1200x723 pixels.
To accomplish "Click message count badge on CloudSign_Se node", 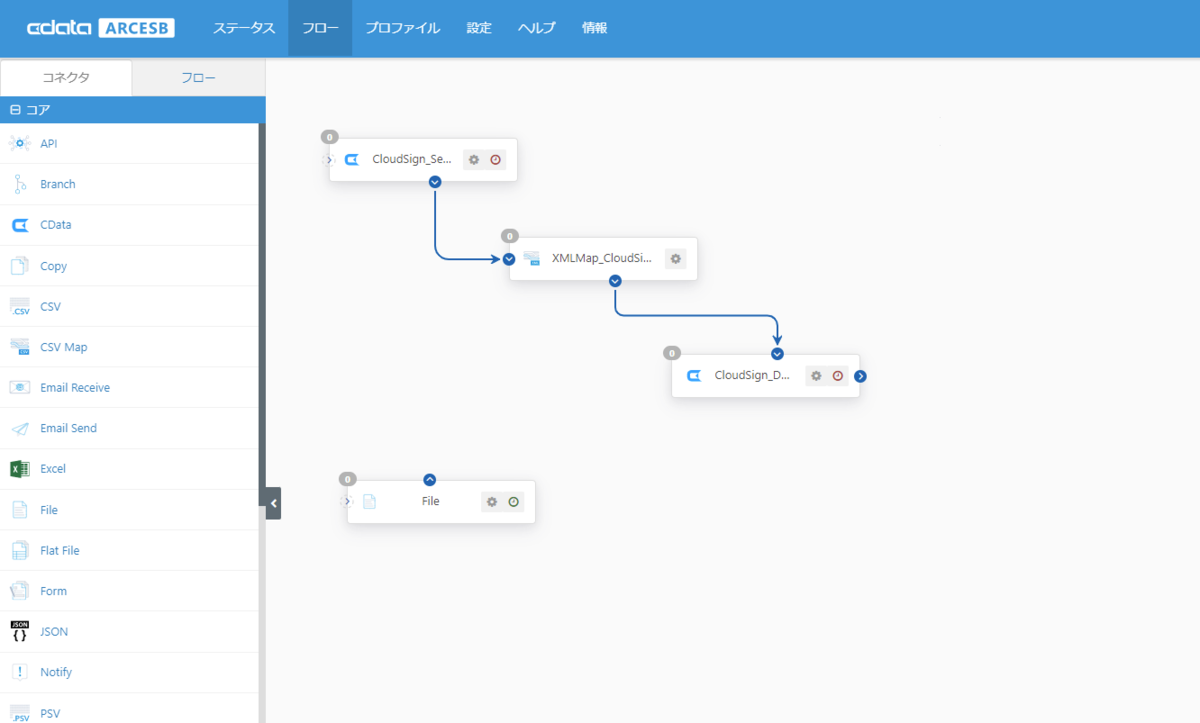I will 330,137.
